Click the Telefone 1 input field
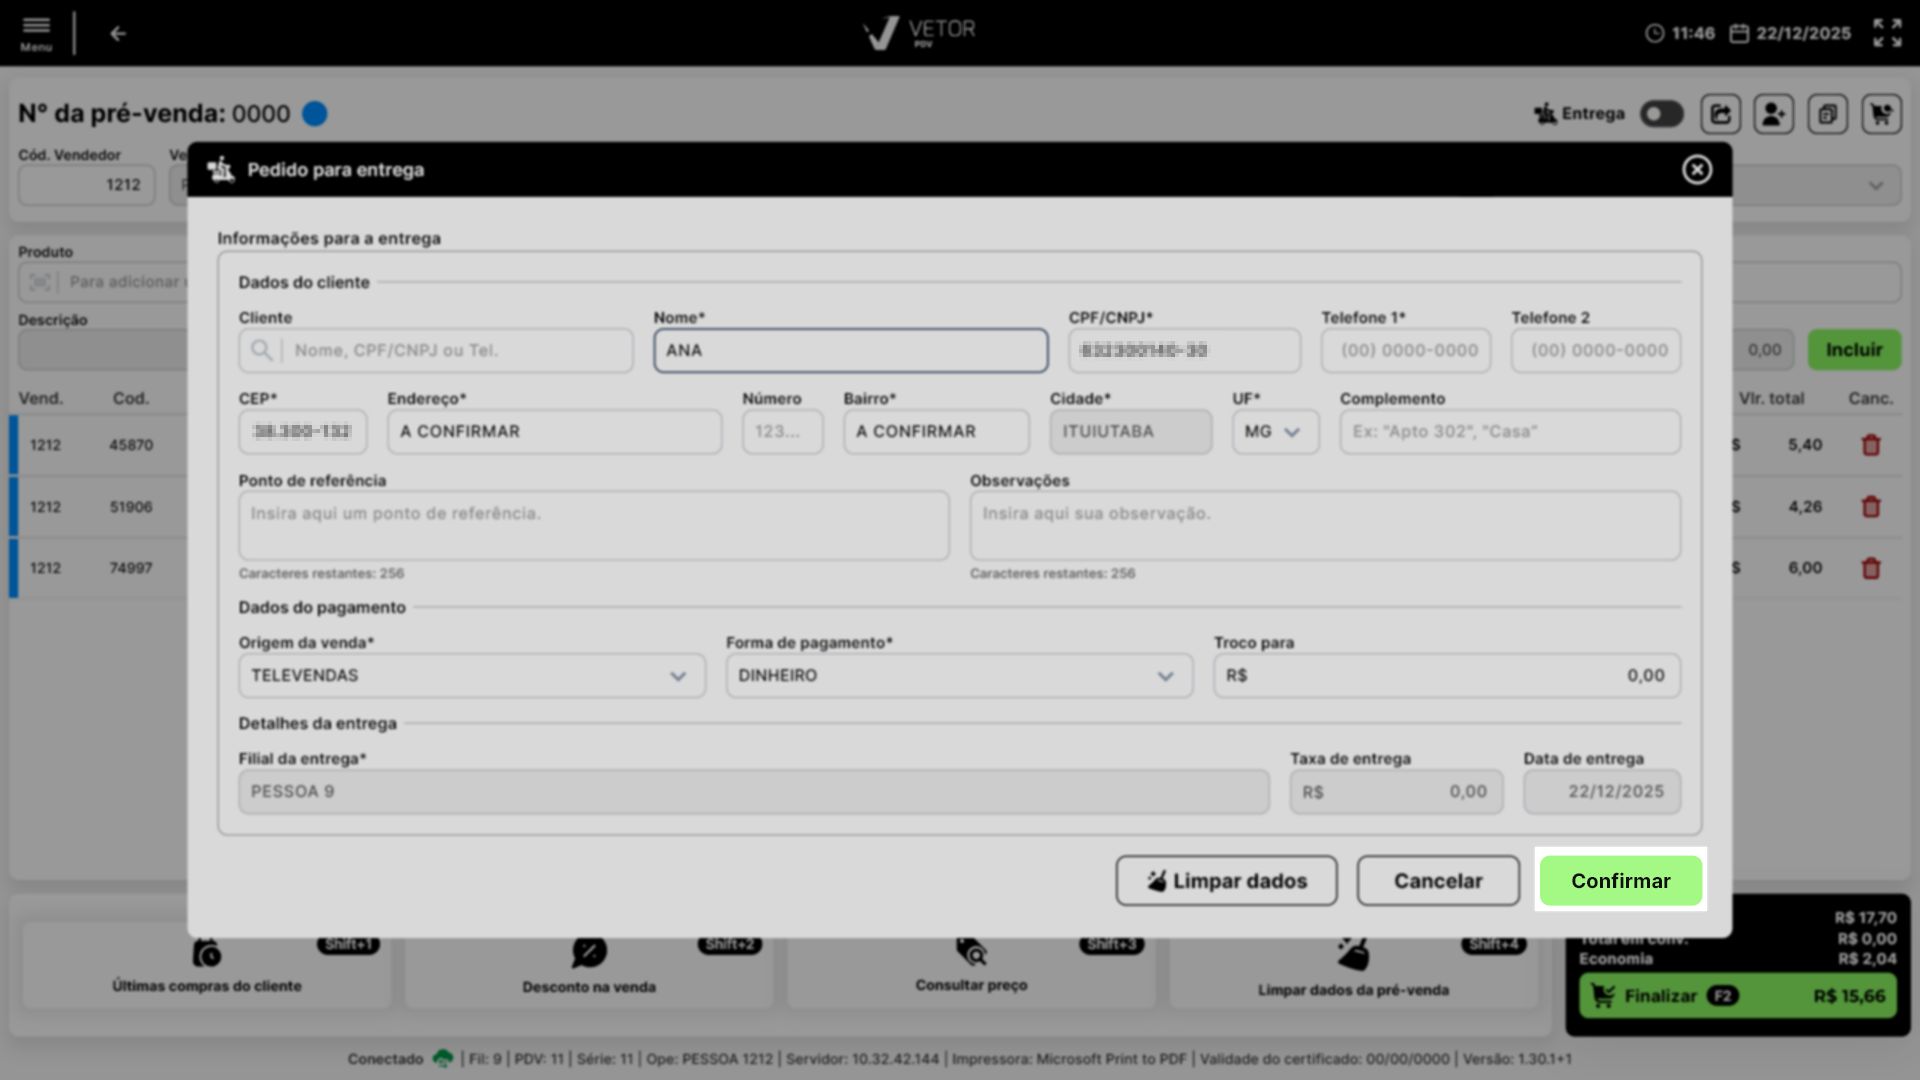Image resolution: width=1920 pixels, height=1080 pixels. [1406, 351]
